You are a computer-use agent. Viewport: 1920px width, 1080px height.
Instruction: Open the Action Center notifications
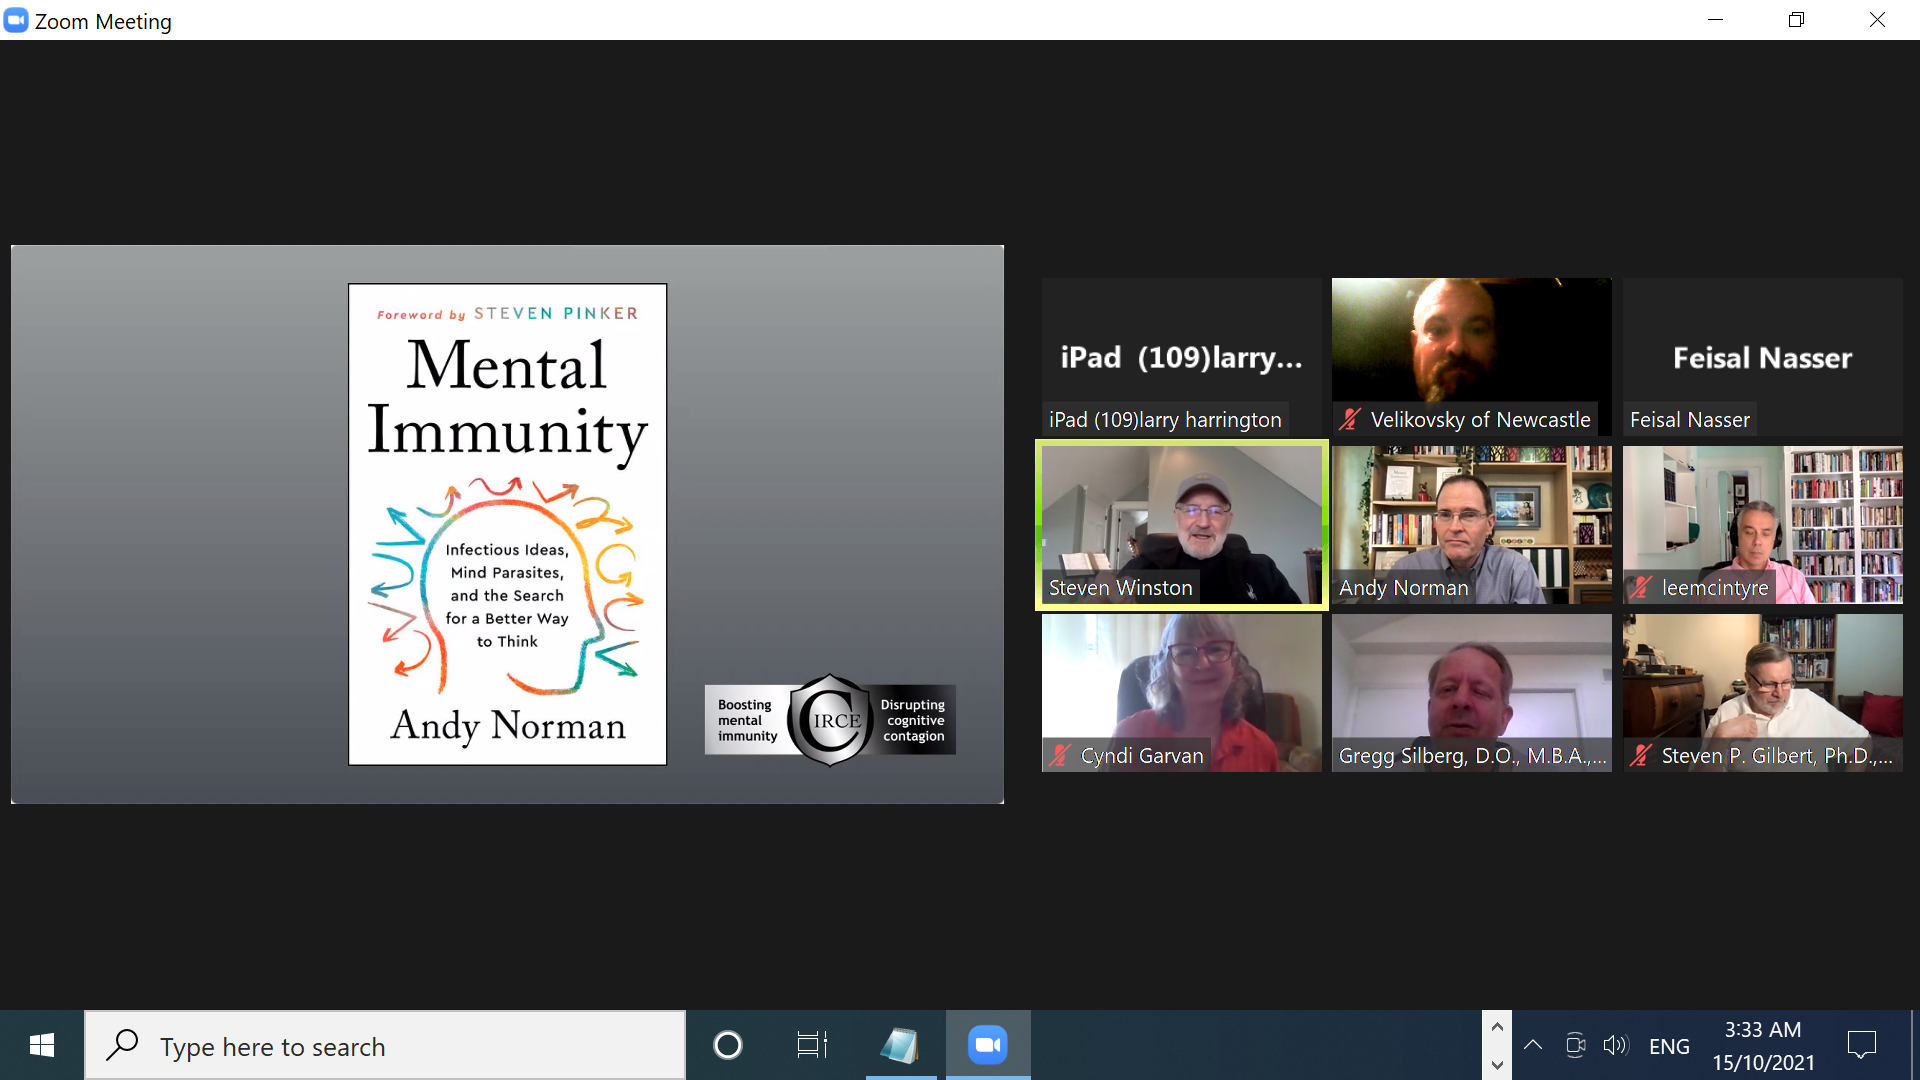[1862, 1046]
